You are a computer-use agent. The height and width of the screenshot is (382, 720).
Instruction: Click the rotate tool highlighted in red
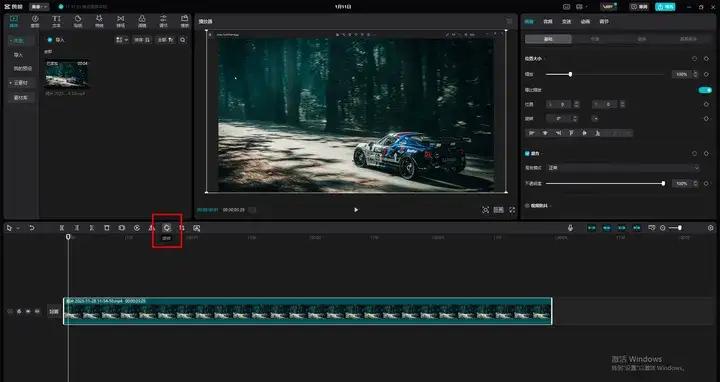coord(167,228)
